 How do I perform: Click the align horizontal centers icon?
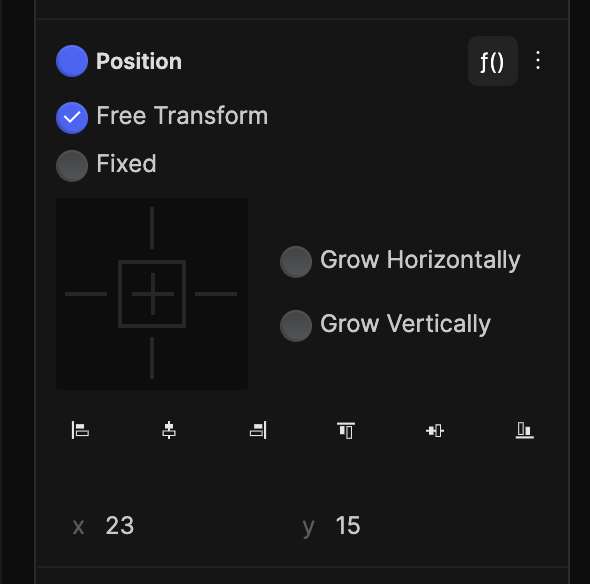click(x=169, y=430)
